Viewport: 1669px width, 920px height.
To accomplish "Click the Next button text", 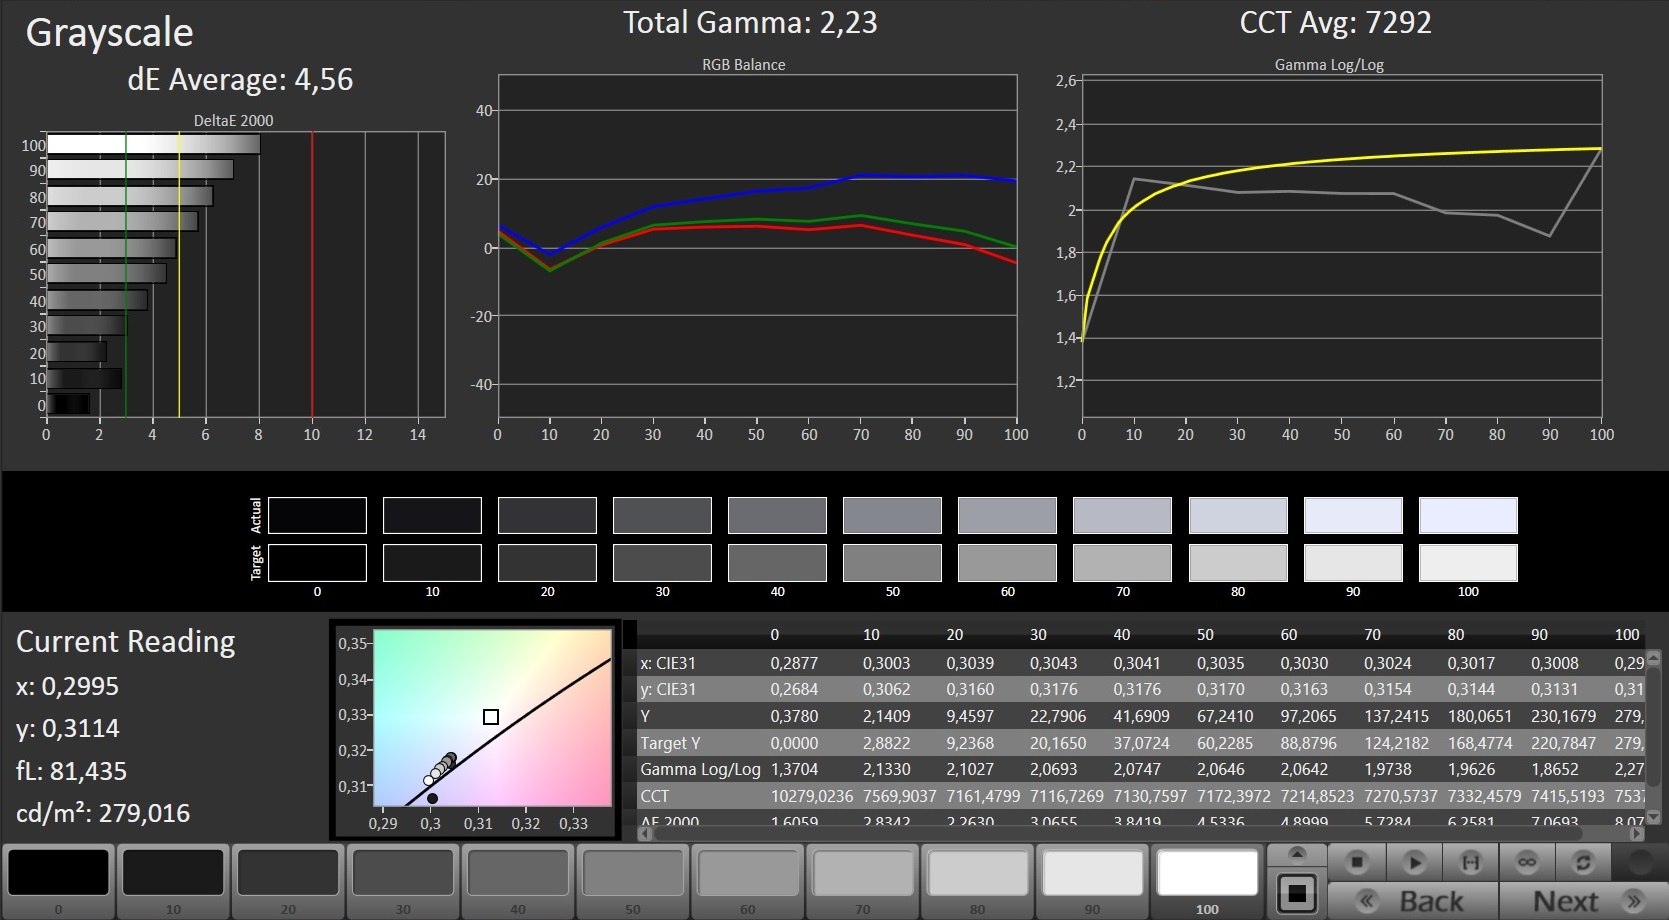I will [x=1565, y=901].
